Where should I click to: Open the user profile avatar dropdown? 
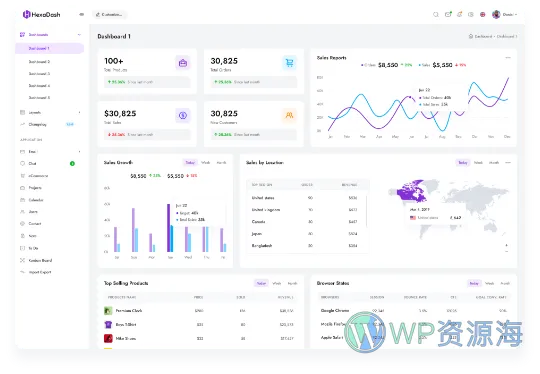[505, 14]
